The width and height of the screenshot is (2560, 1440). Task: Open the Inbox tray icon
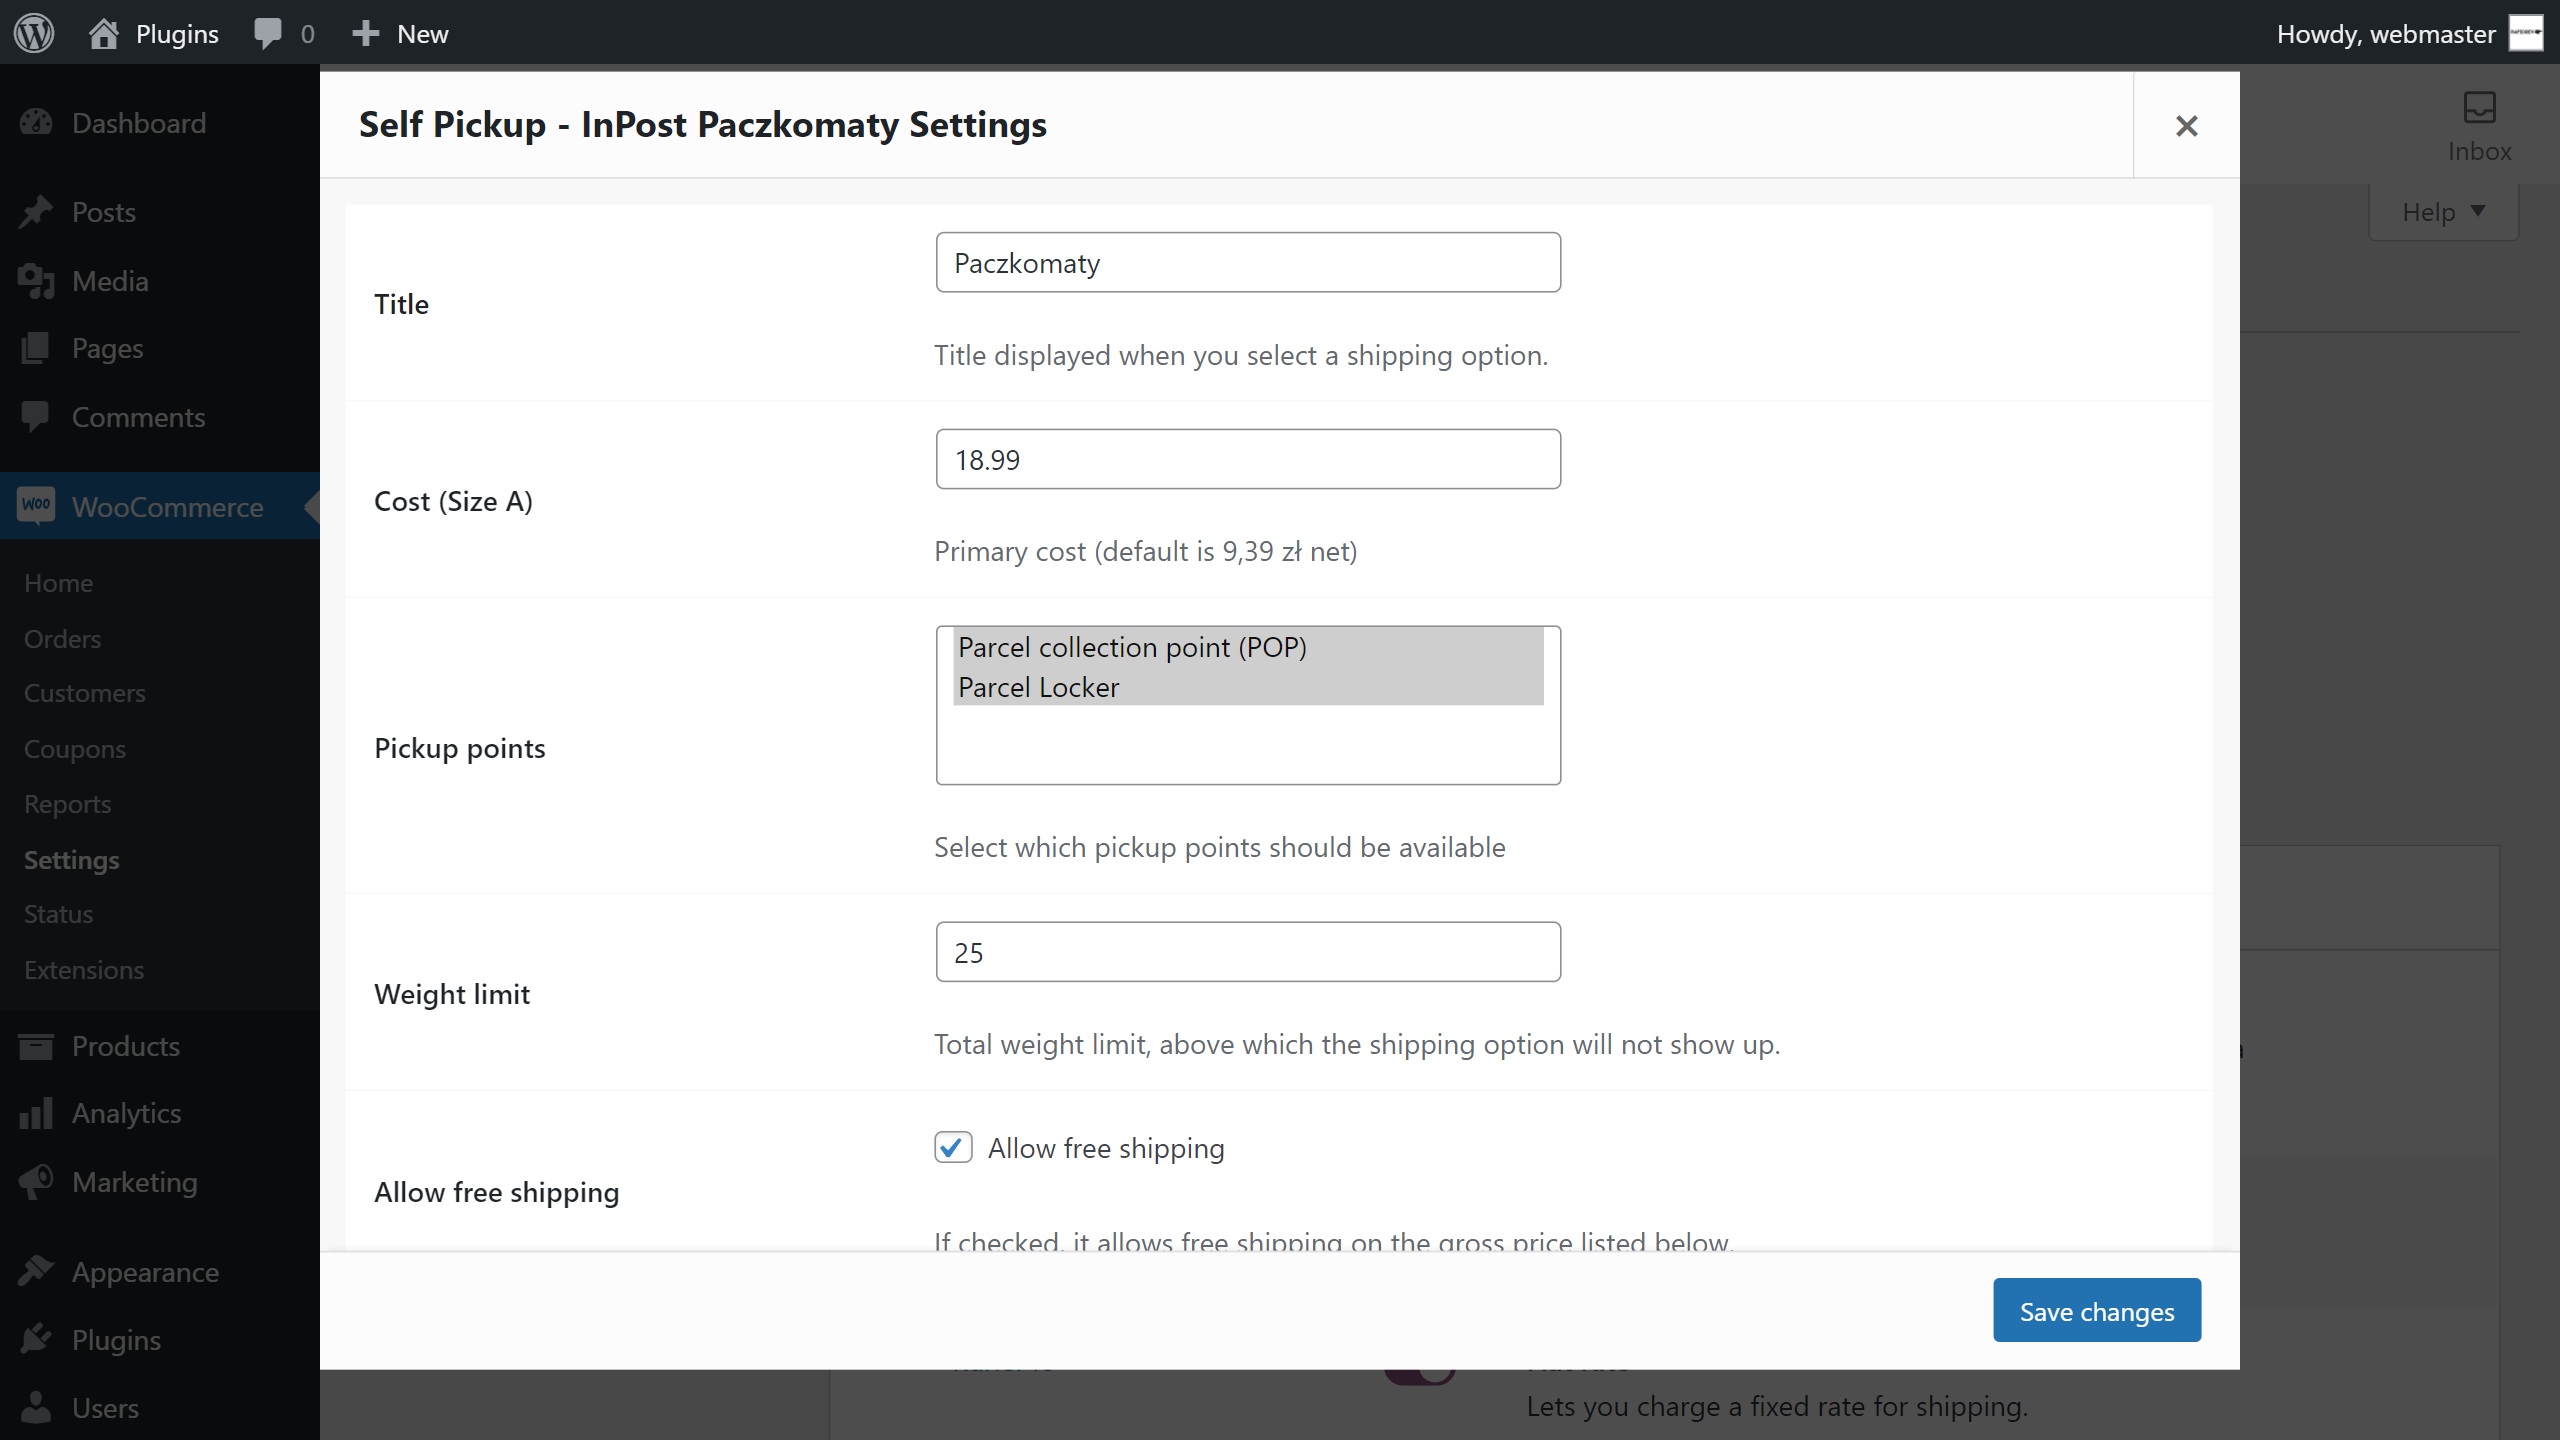pos(2479,108)
